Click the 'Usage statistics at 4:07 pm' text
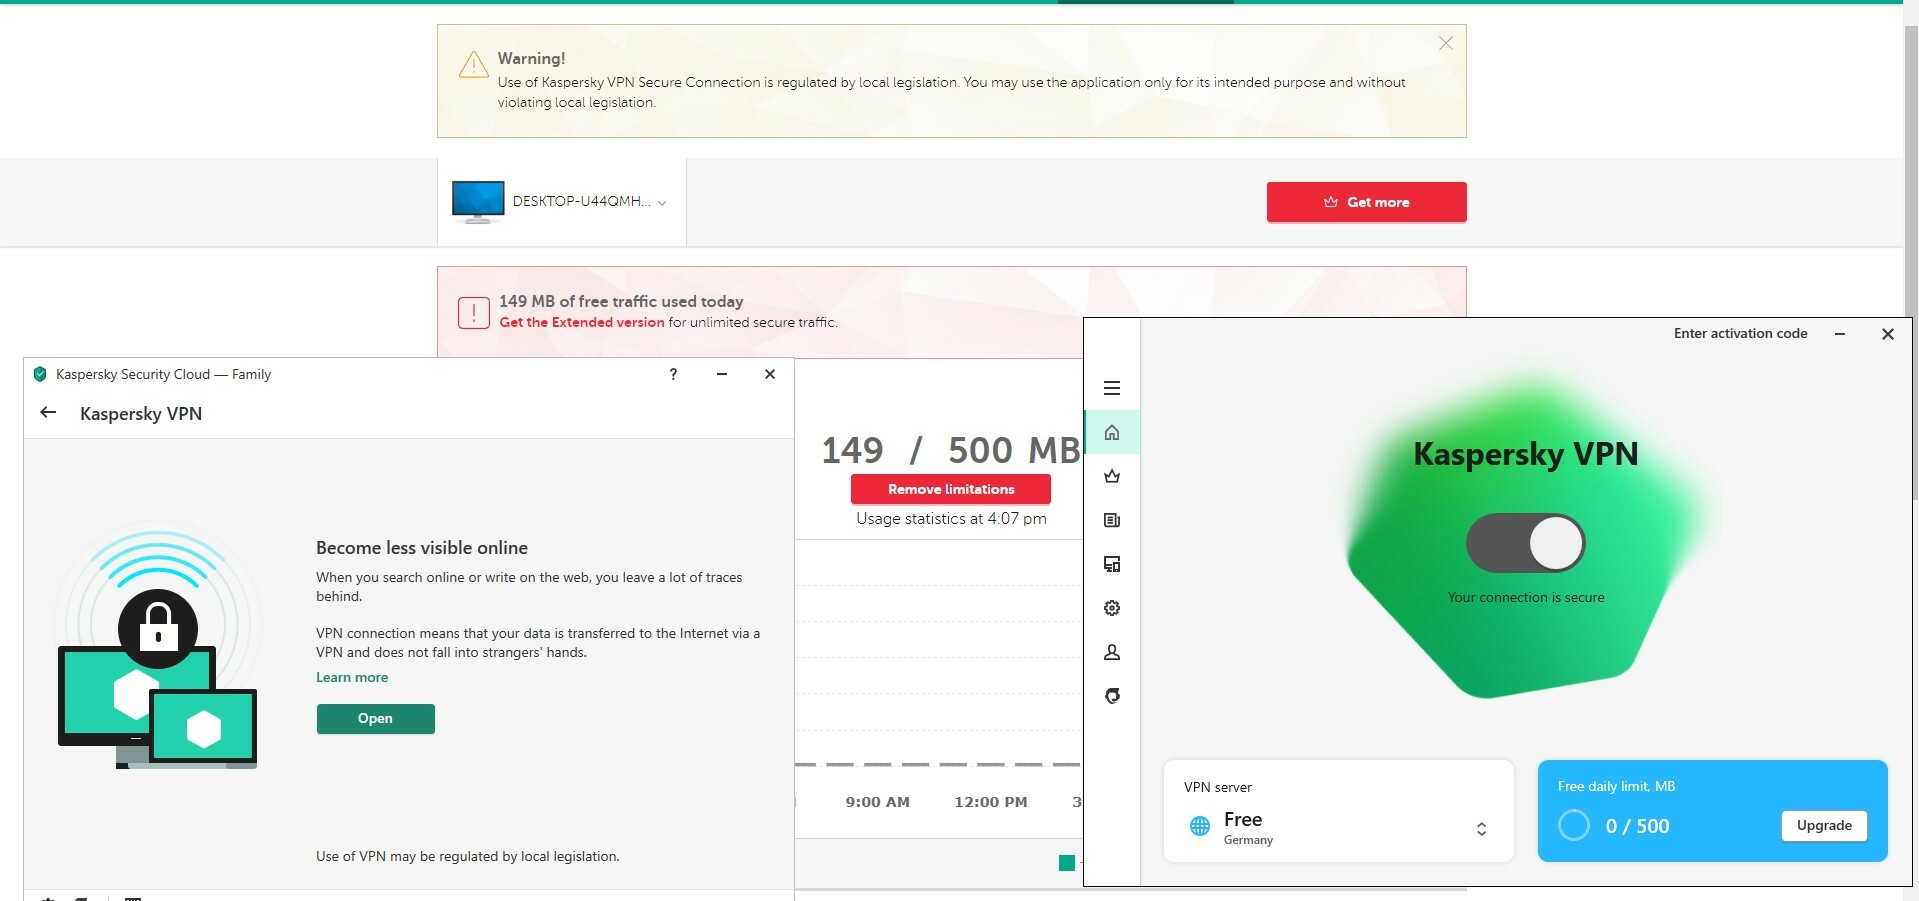Viewport: 1919px width, 901px height. pyautogui.click(x=951, y=518)
